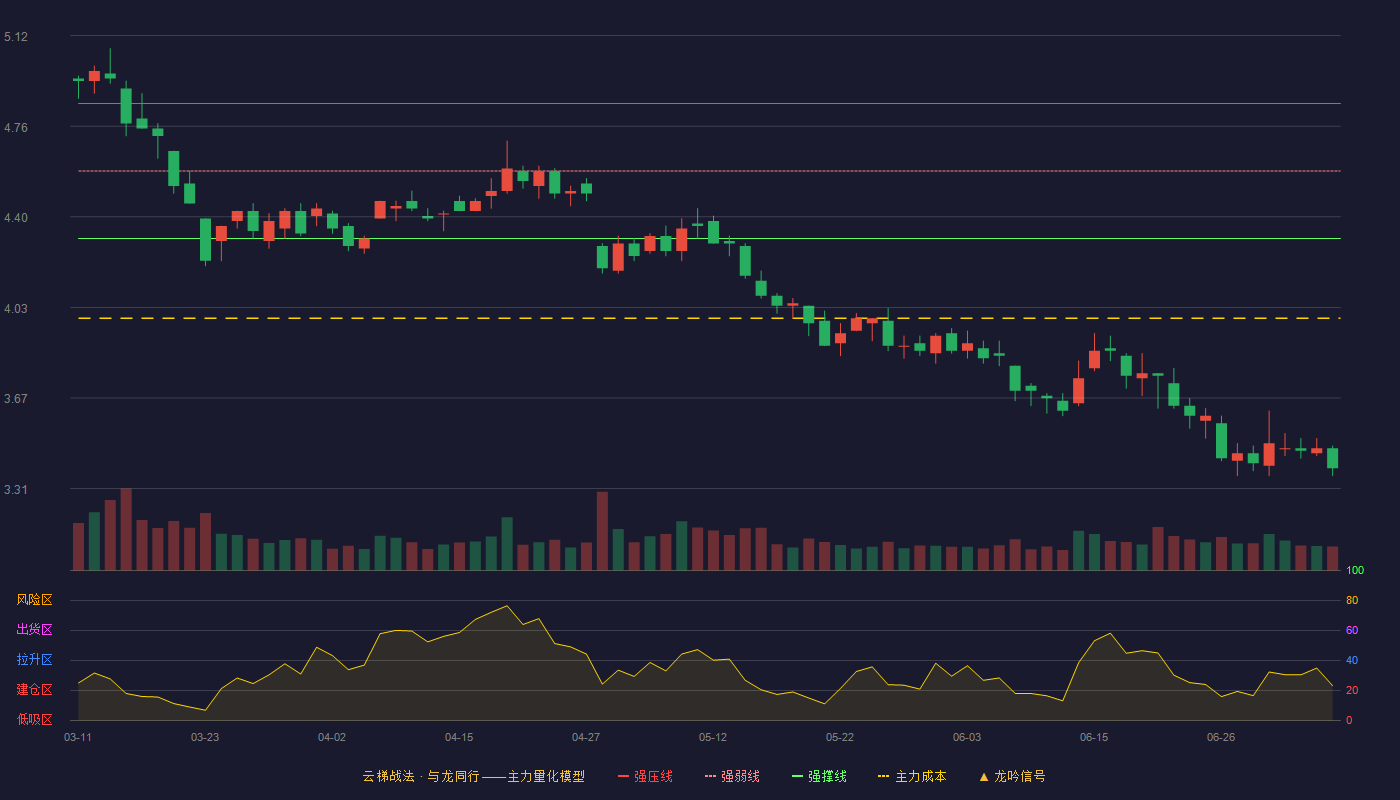Click the solid green horizontal support line
This screenshot has height=800, width=1400.
tap(709, 239)
